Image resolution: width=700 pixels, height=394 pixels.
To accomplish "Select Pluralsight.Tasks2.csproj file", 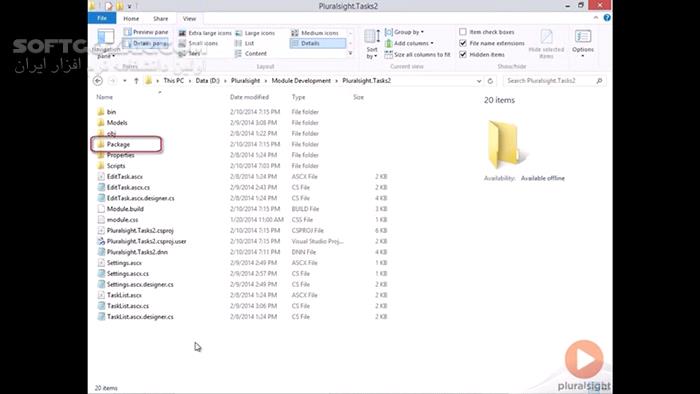I will point(140,231).
